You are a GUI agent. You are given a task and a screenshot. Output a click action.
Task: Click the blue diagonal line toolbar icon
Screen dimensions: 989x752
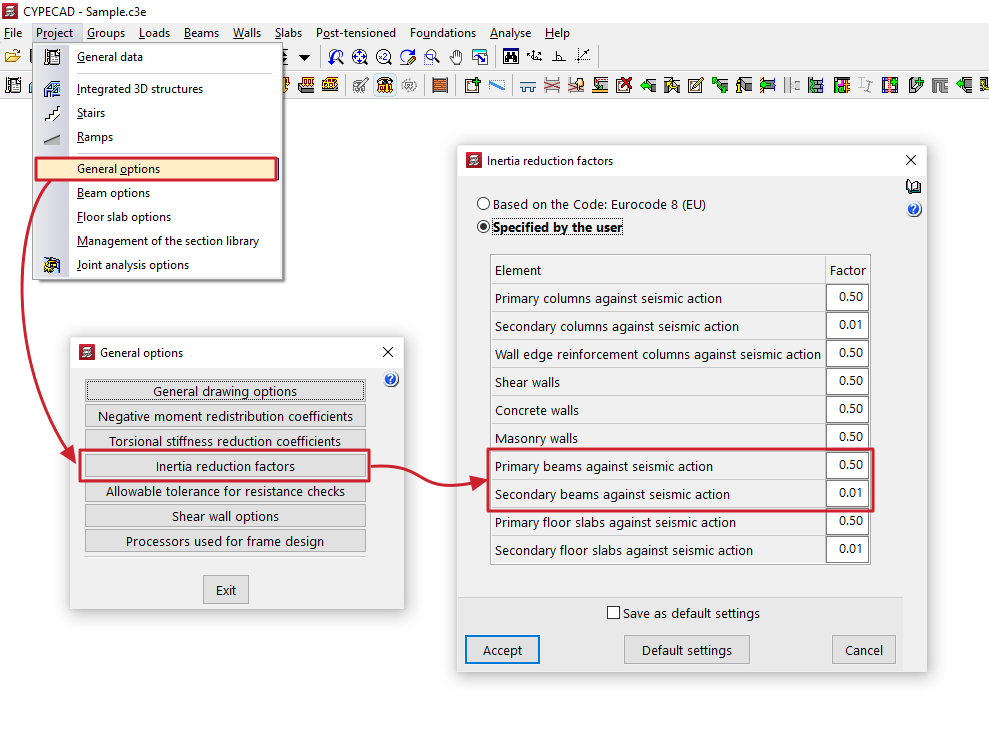496,85
